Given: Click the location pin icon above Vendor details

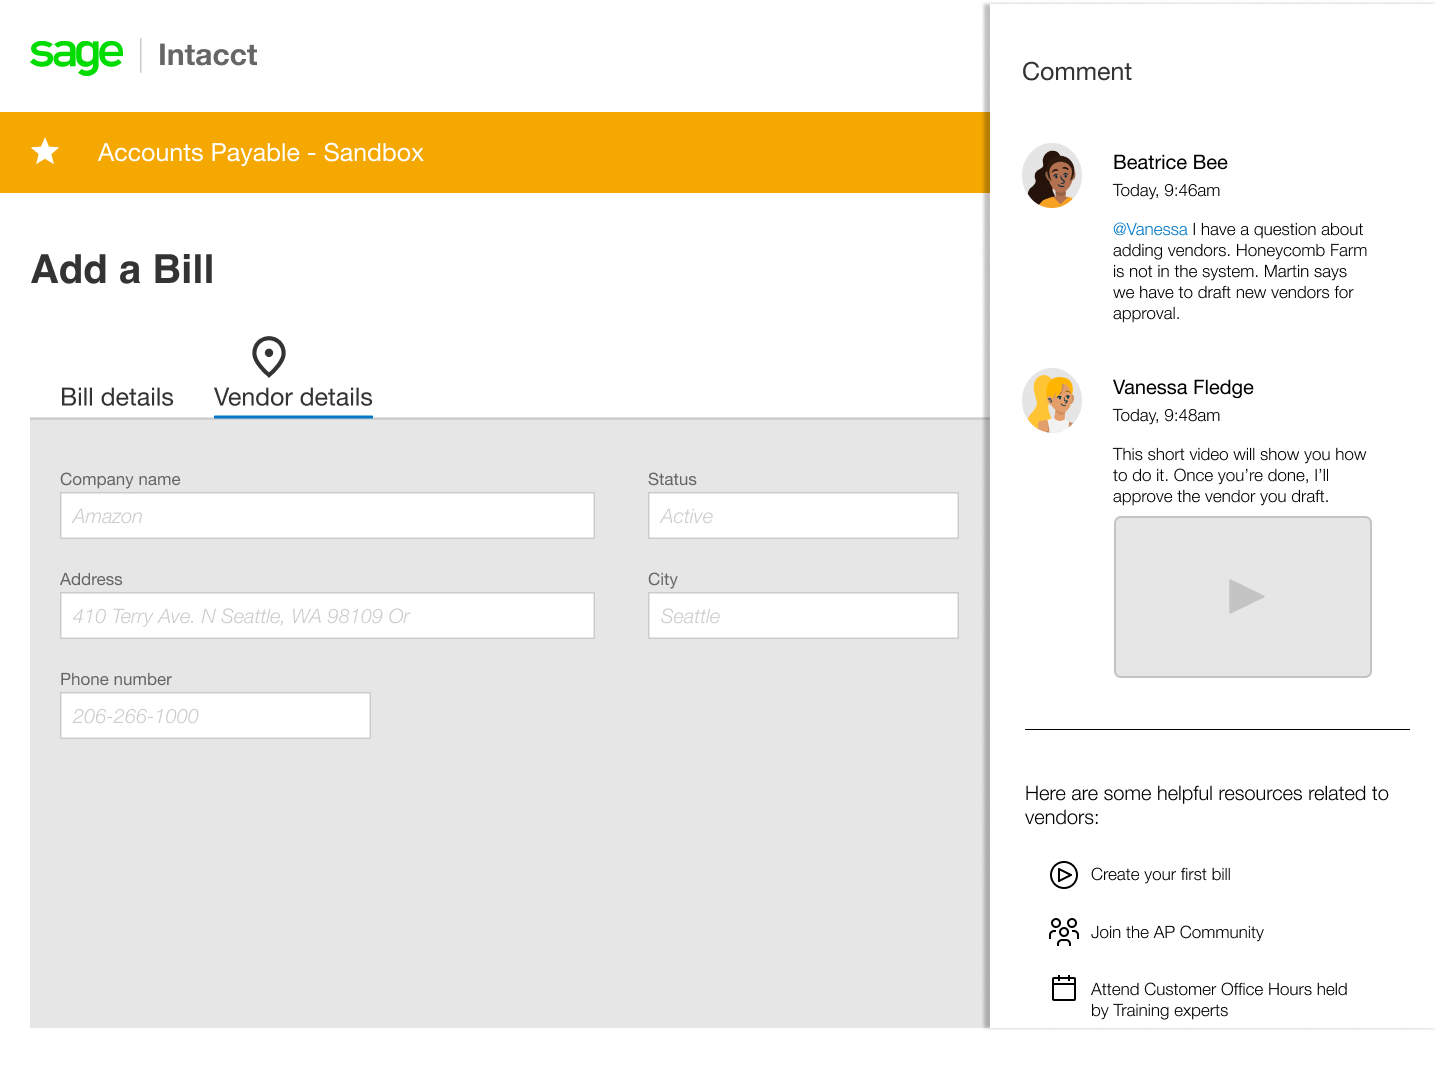Looking at the screenshot, I should click(269, 356).
